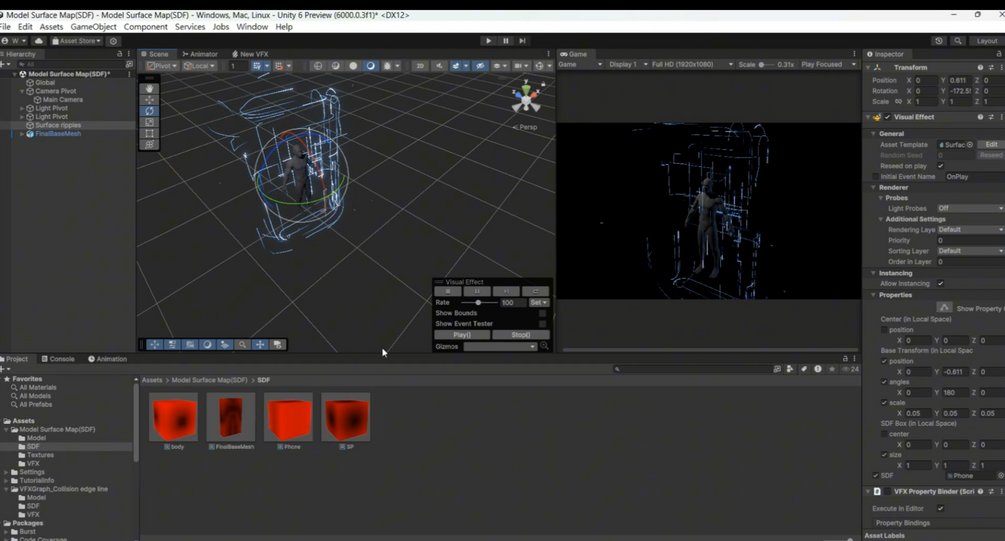Lock the Inspector panel
The height and width of the screenshot is (541, 1005).
999,54
